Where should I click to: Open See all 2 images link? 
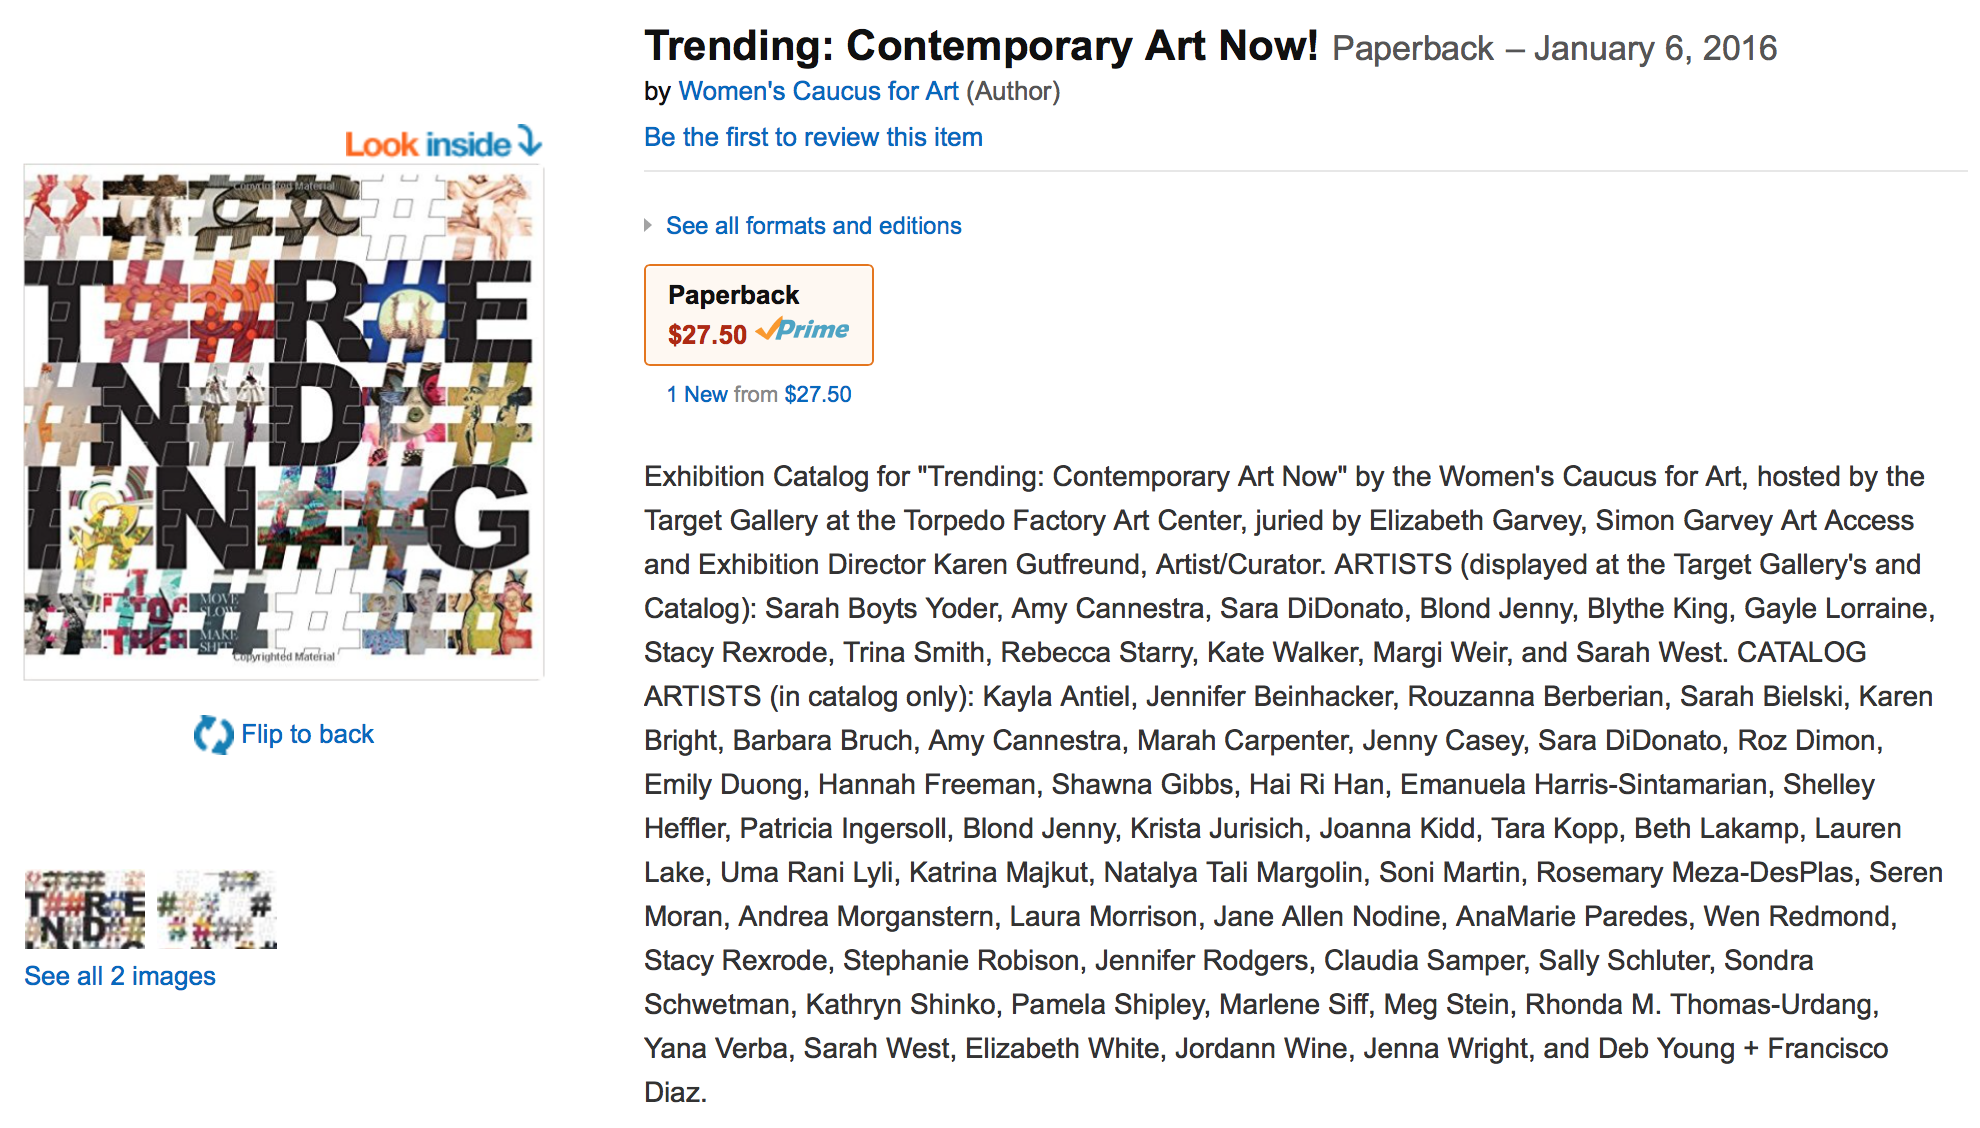click(120, 976)
